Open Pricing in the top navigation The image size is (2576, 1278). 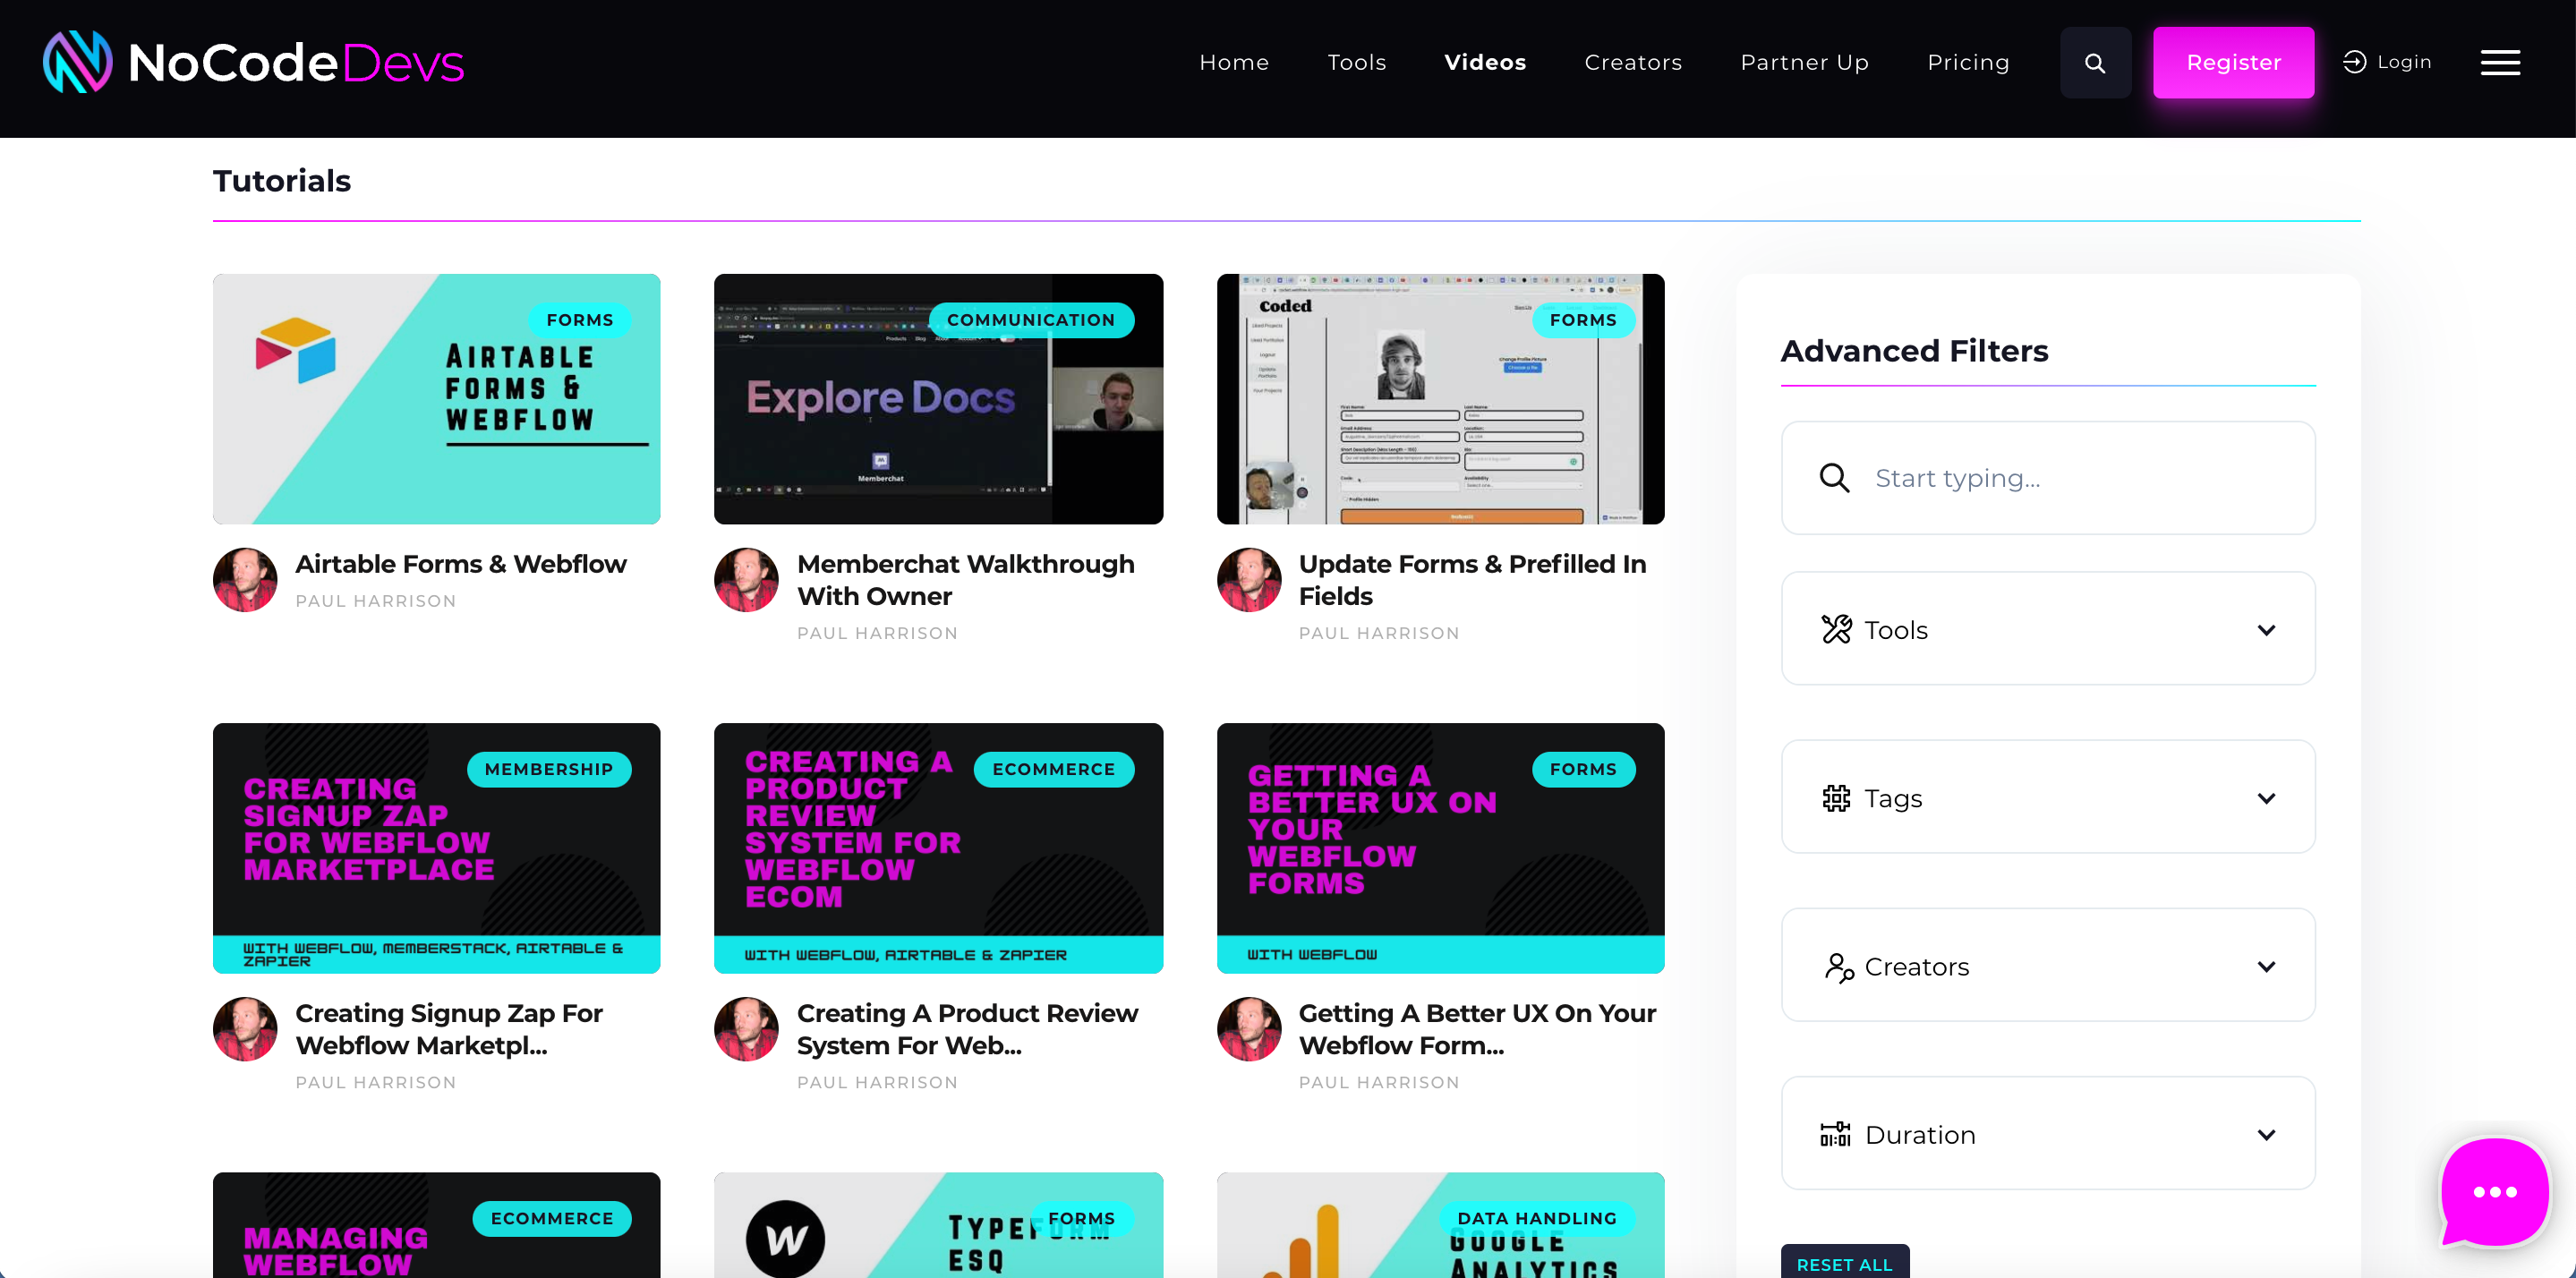tap(1968, 62)
